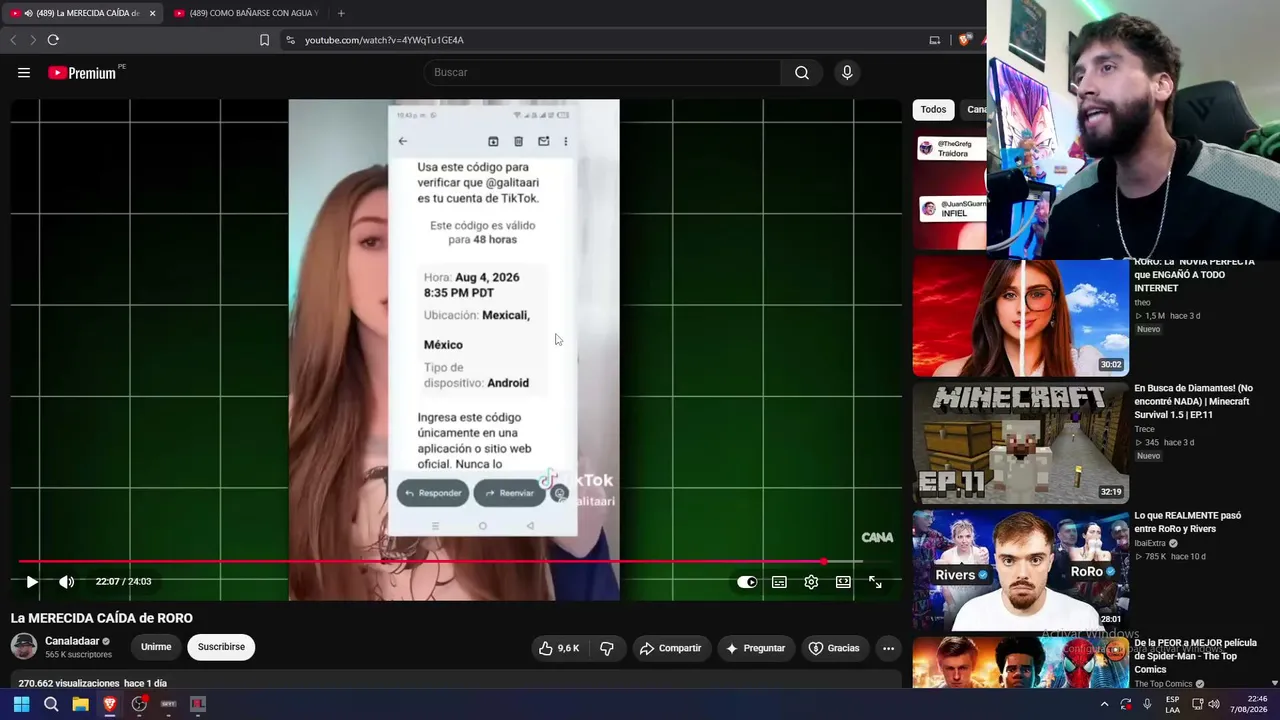Open the cast media icon in address bar
Image resolution: width=1280 pixels, height=720 pixels.
935,40
